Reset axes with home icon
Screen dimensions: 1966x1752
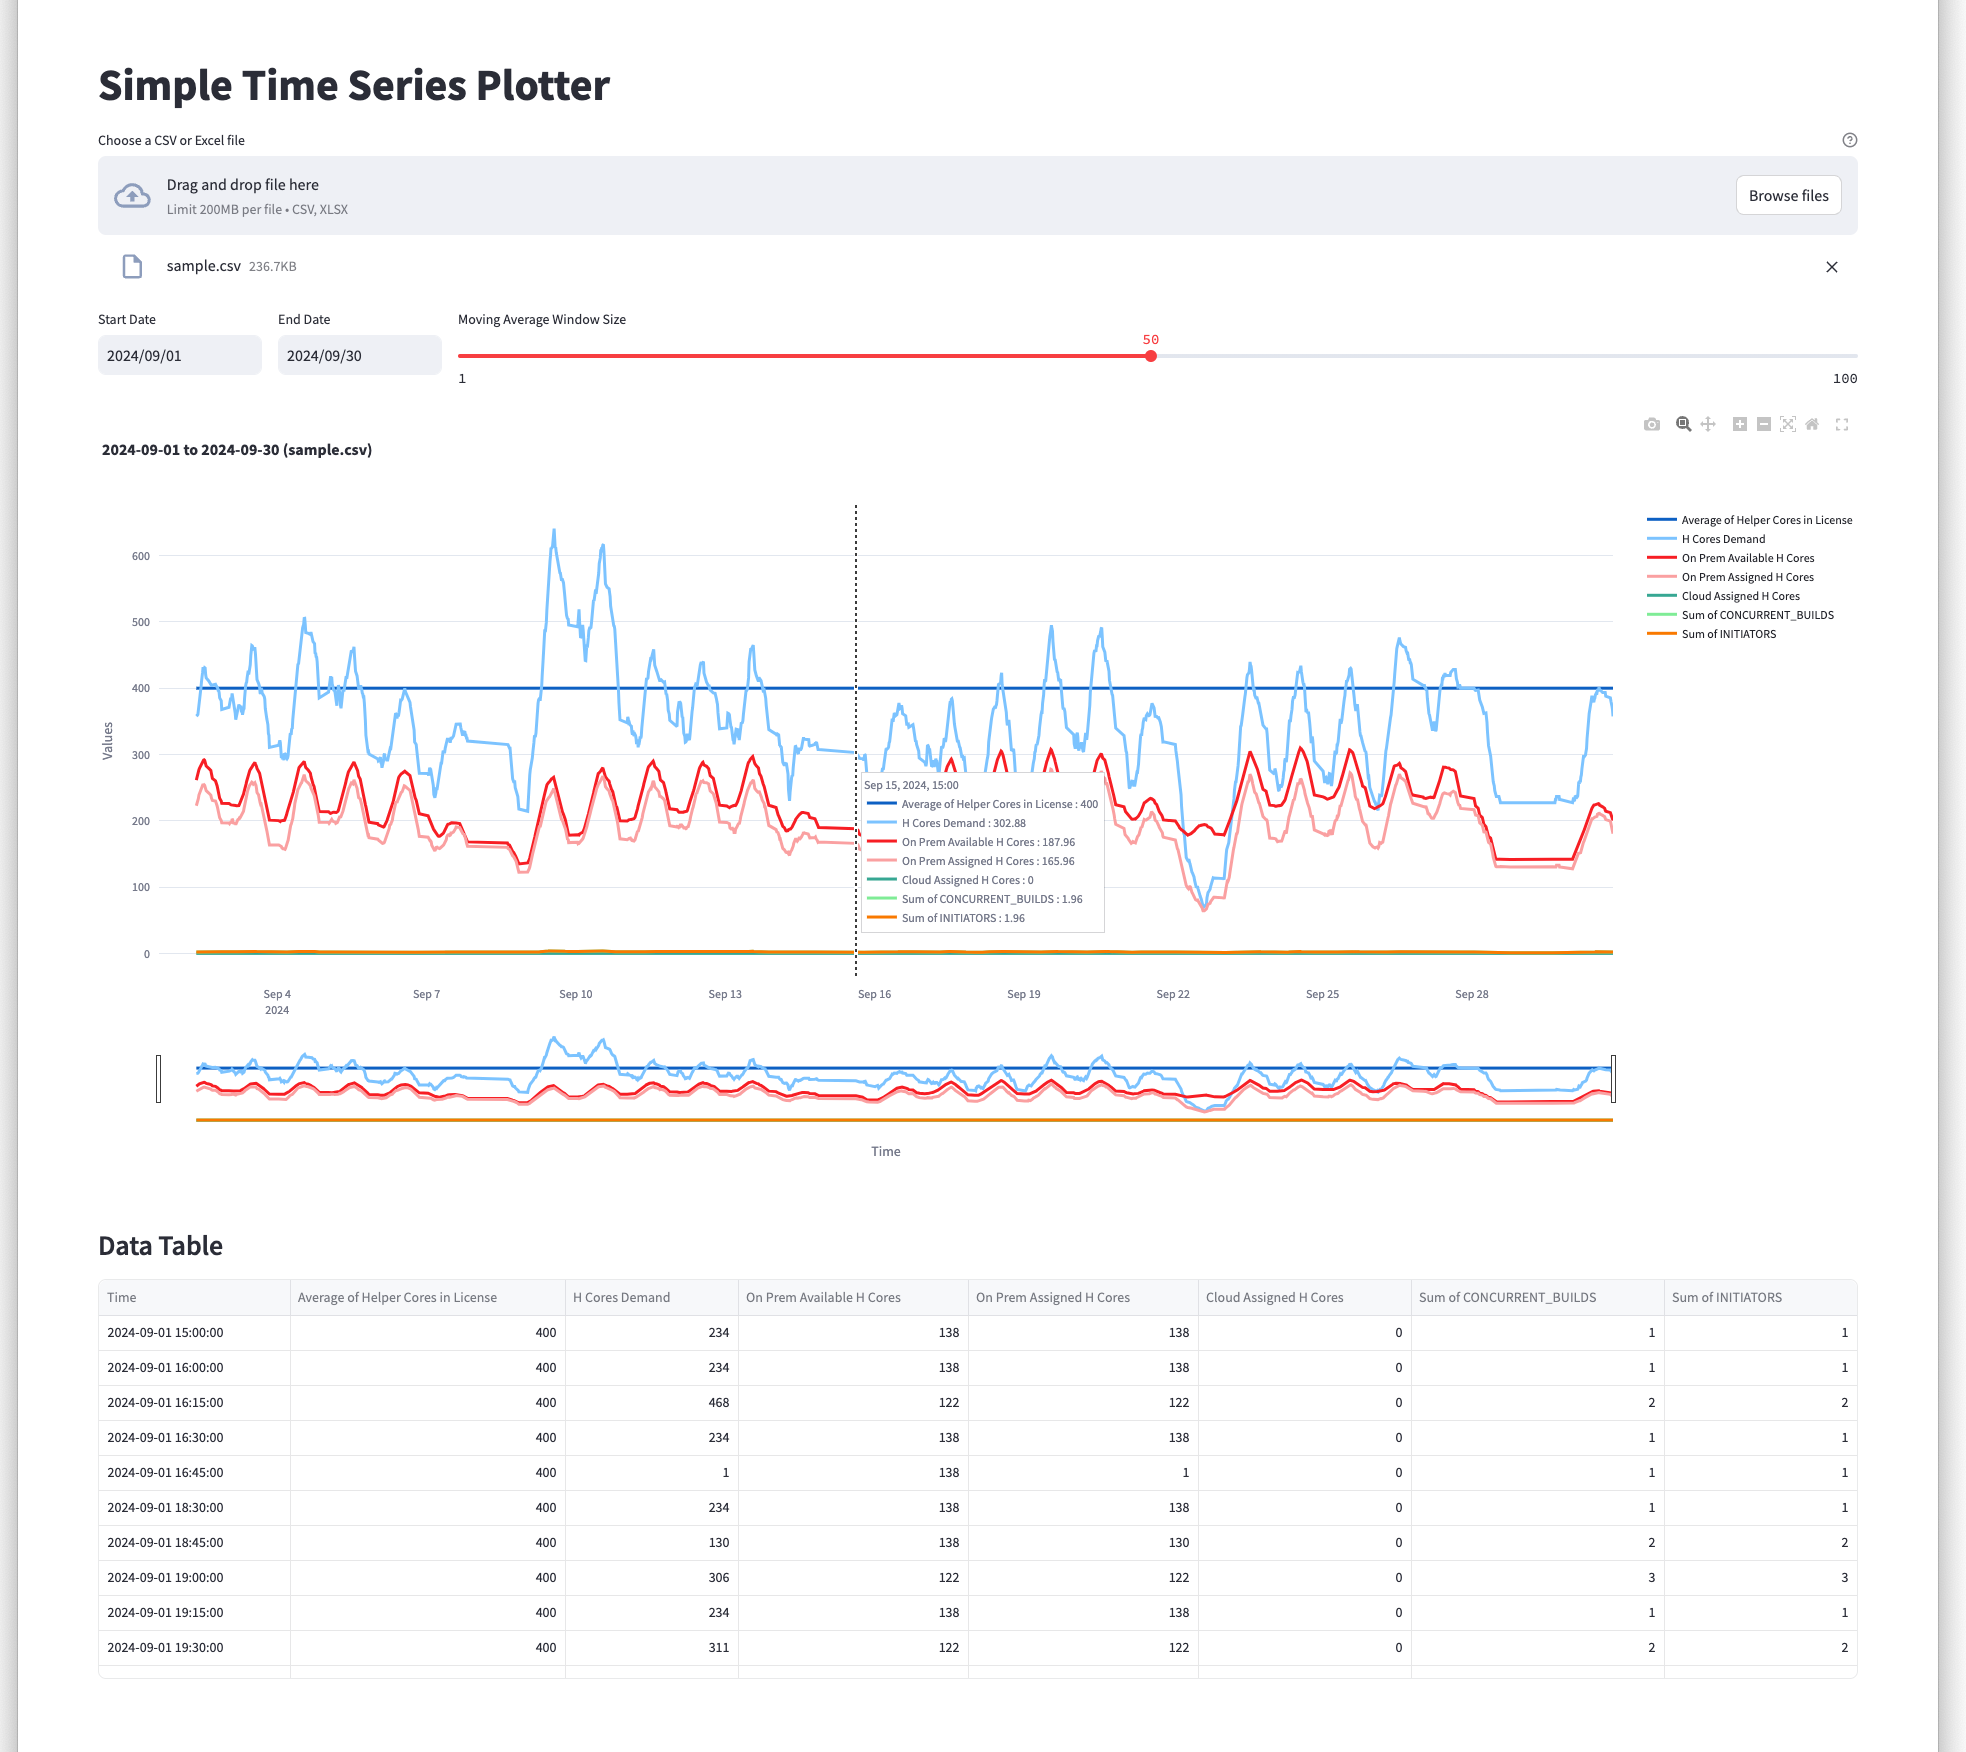pyautogui.click(x=1812, y=425)
